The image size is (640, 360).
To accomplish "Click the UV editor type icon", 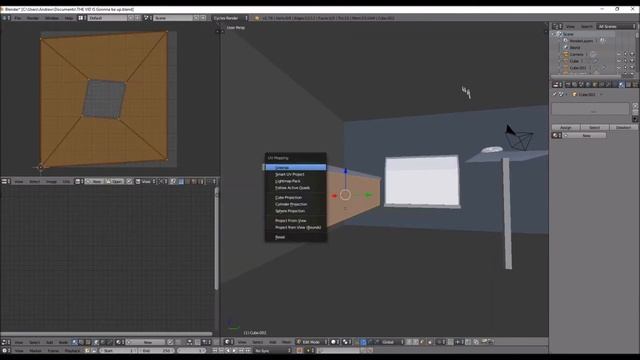I will click(x=5, y=181).
